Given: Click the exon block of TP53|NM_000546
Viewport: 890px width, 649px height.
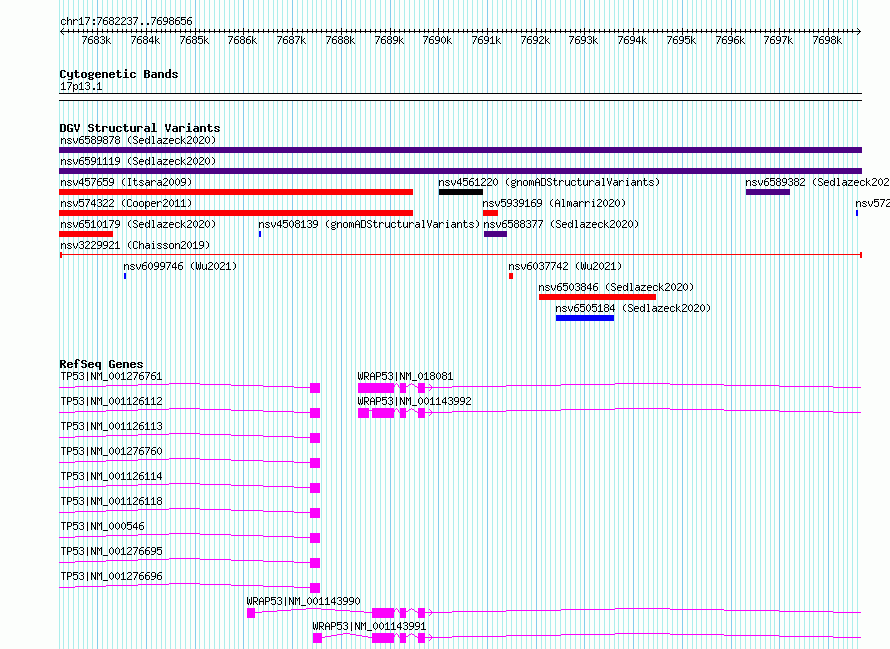Looking at the screenshot, I should click(315, 538).
